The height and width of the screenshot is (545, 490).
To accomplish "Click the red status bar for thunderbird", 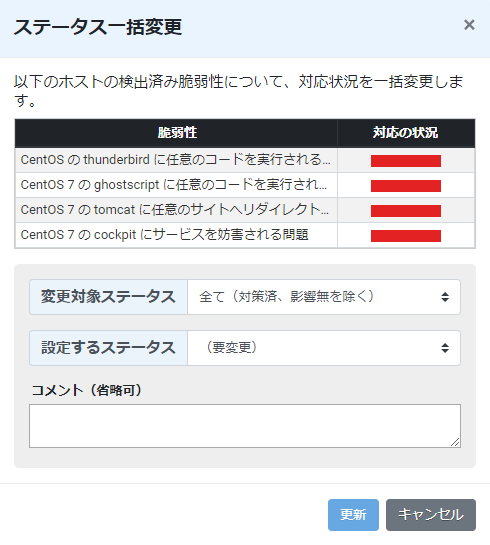I will tap(406, 161).
